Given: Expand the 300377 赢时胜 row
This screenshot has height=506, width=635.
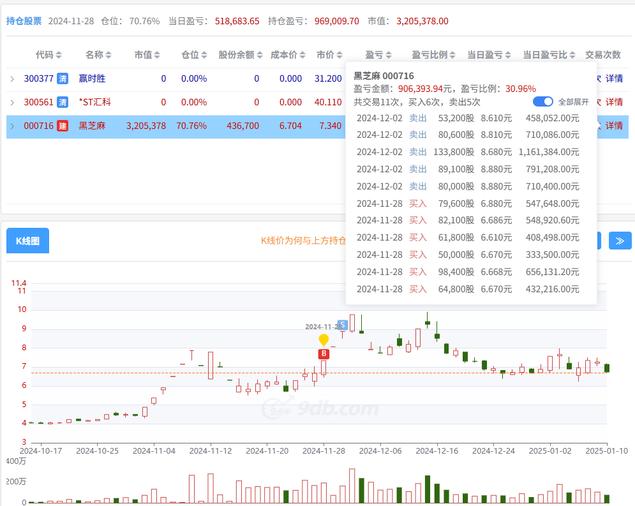Looking at the screenshot, I should tap(13, 78).
